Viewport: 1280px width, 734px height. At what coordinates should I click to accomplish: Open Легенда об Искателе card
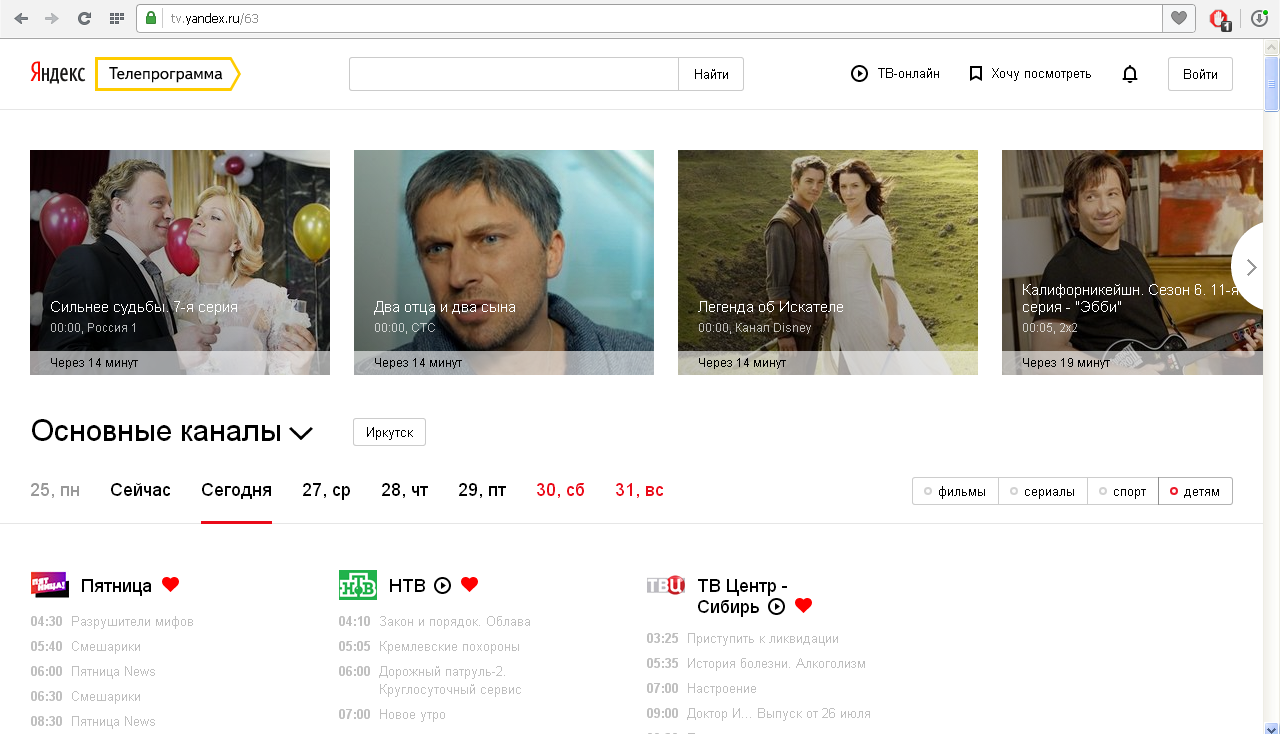coord(828,262)
